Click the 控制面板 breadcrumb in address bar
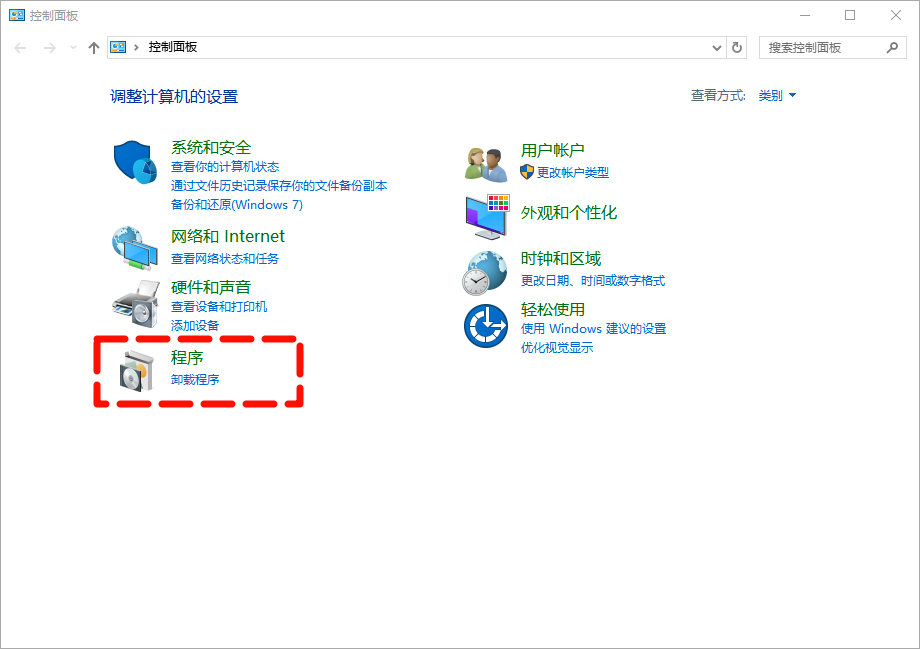 tap(172, 47)
